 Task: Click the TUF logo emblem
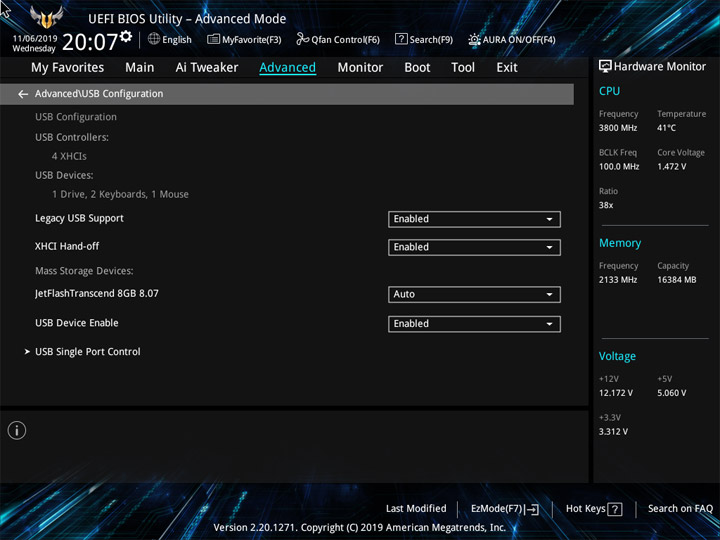point(46,17)
